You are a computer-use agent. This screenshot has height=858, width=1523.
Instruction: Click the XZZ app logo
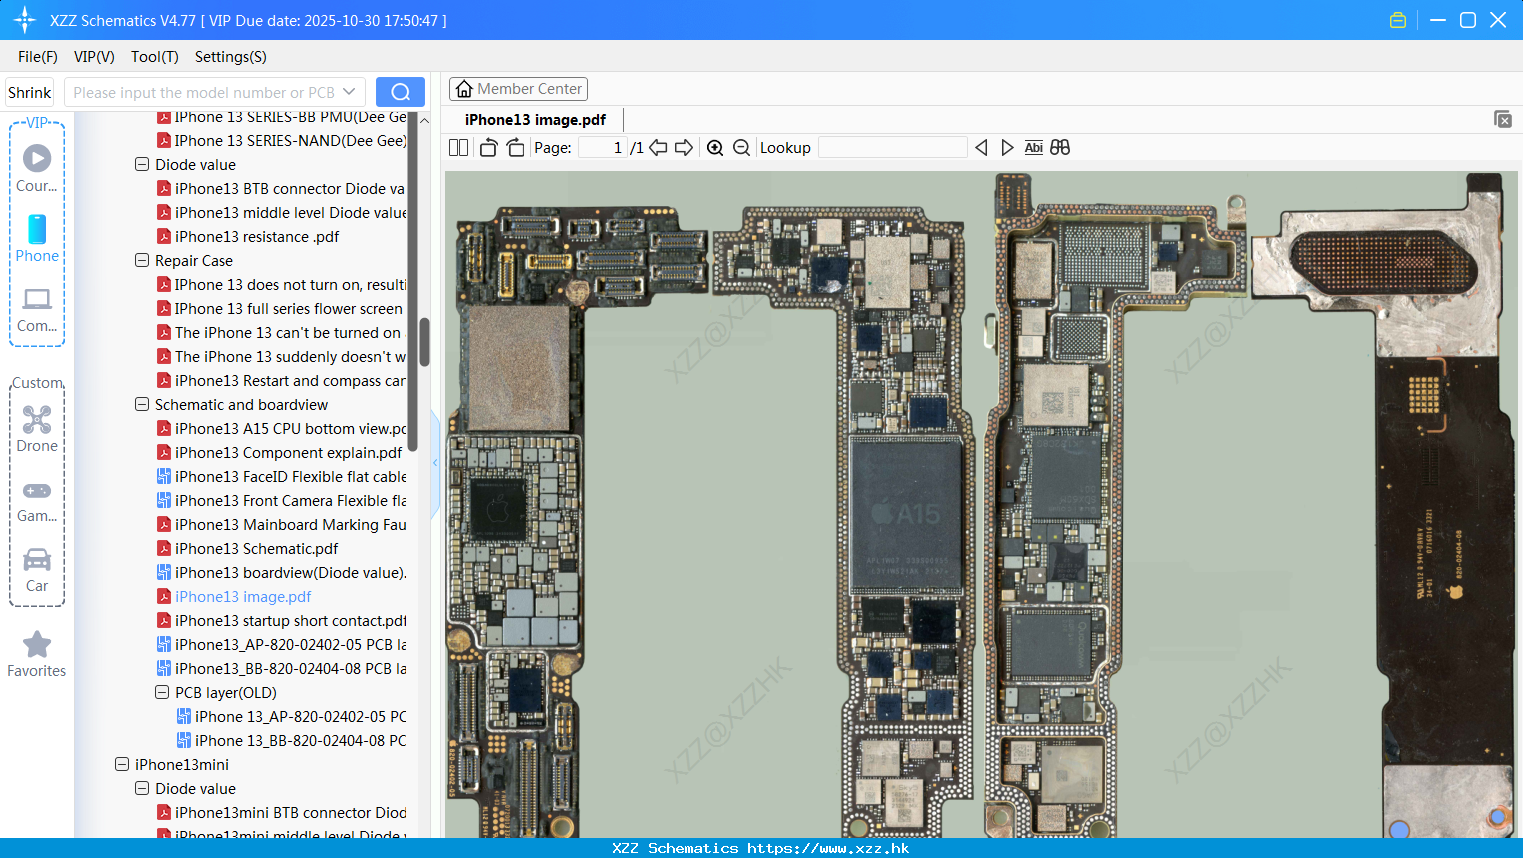point(25,20)
